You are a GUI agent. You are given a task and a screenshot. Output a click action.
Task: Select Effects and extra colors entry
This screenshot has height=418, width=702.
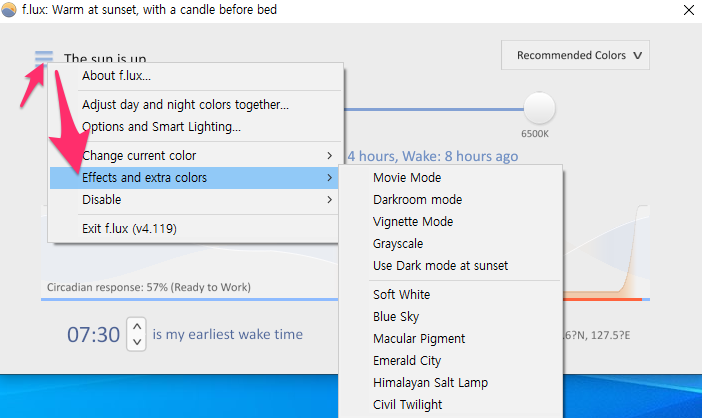(194, 178)
